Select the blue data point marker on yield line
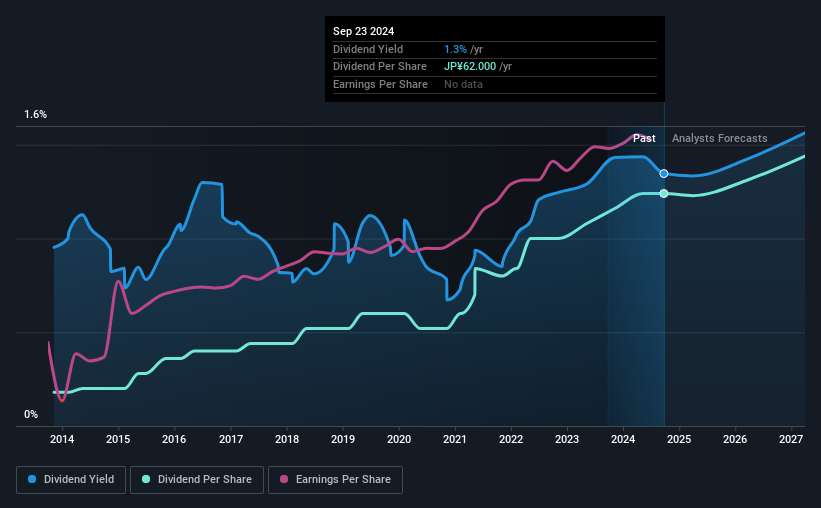The height and width of the screenshot is (508, 821). click(664, 173)
